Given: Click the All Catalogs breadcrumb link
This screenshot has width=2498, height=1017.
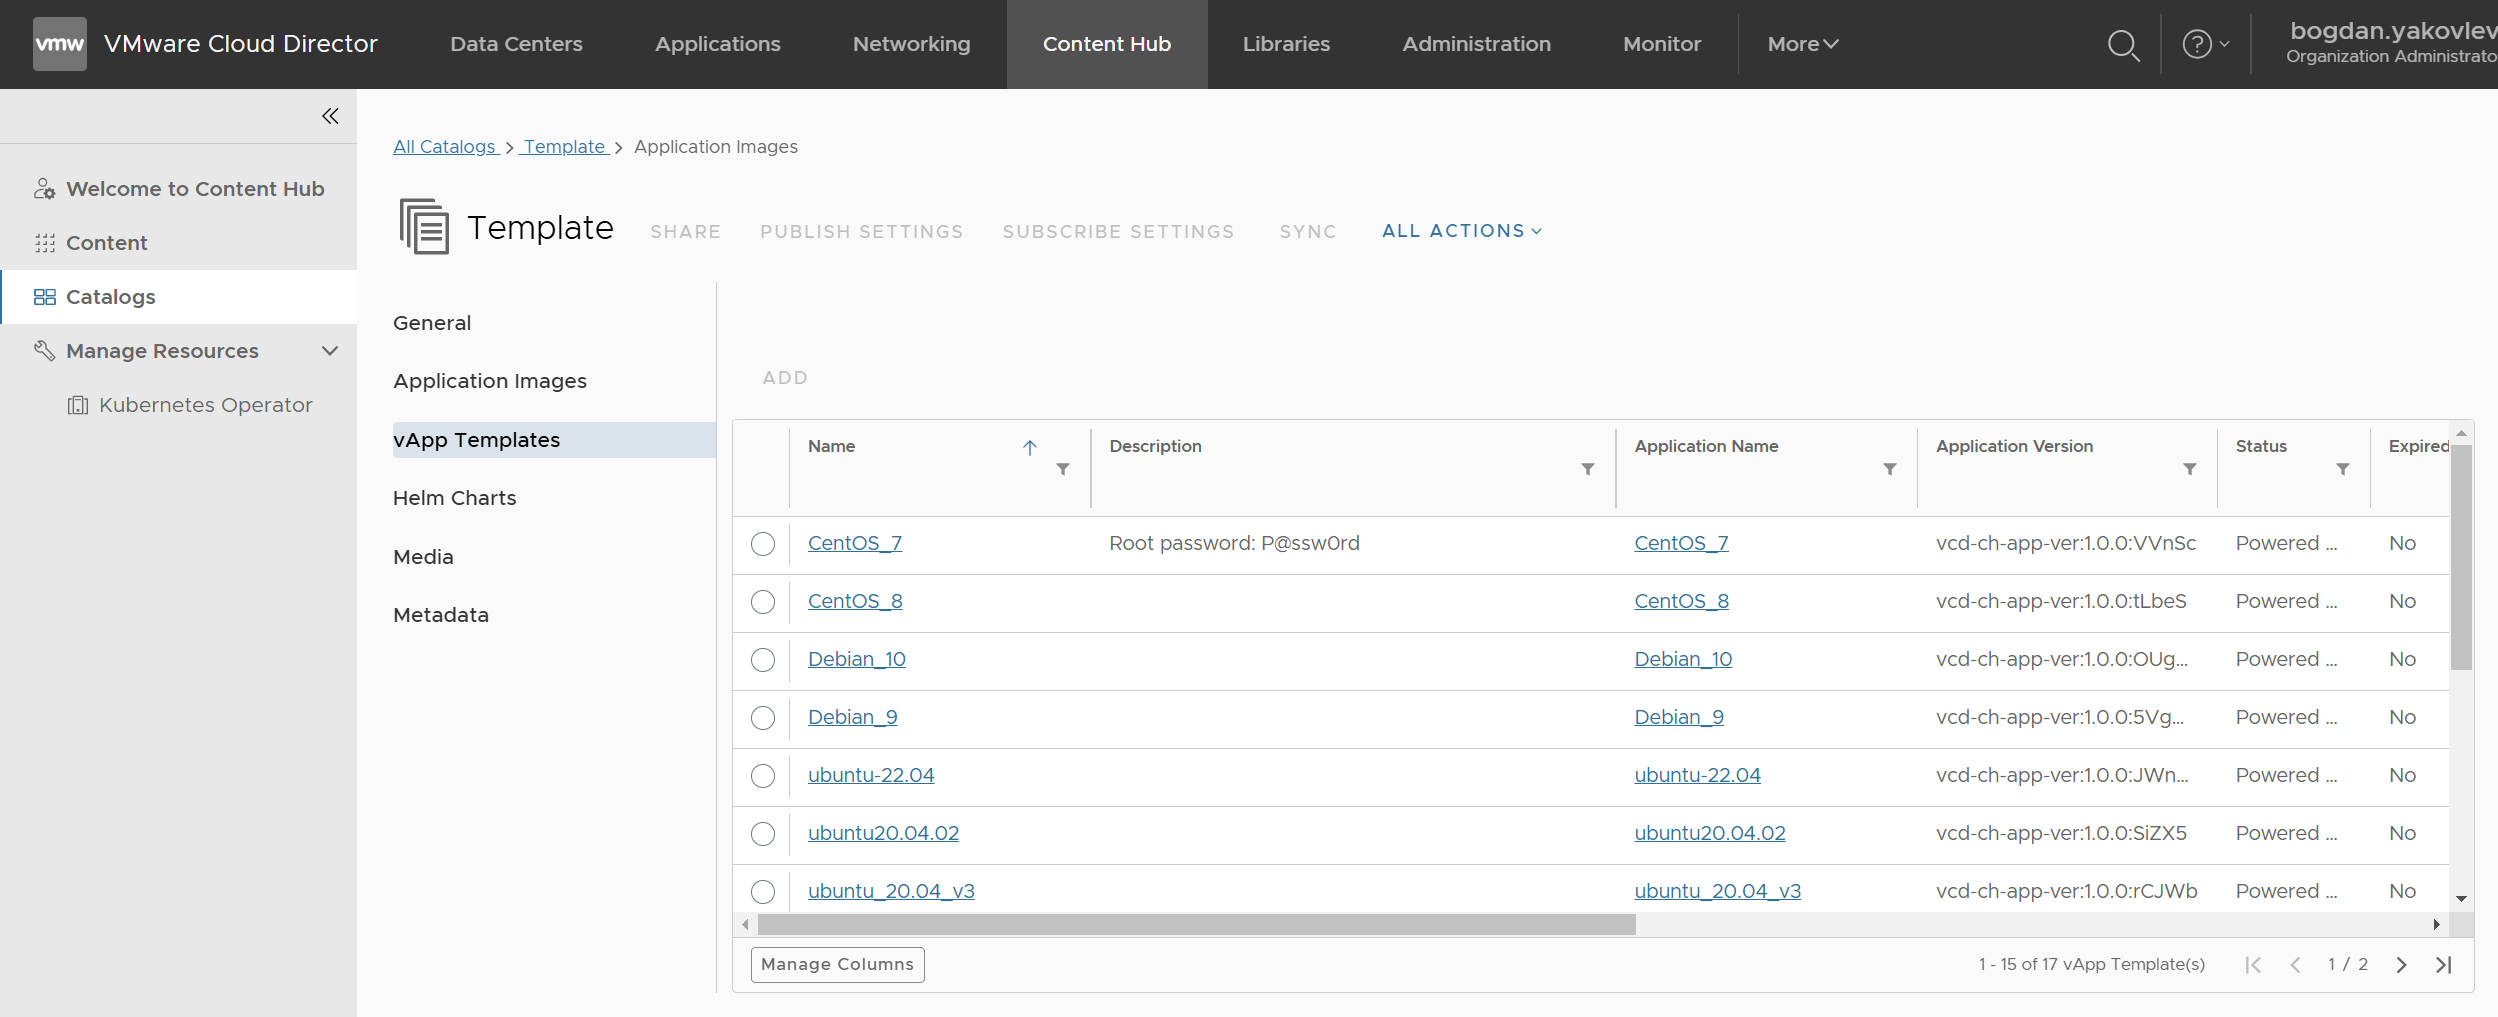Looking at the screenshot, I should (444, 147).
